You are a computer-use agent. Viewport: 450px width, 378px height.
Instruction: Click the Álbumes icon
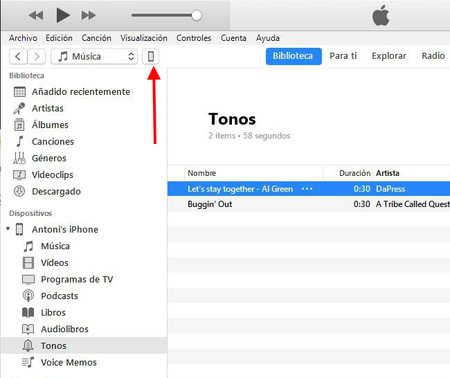(19, 125)
